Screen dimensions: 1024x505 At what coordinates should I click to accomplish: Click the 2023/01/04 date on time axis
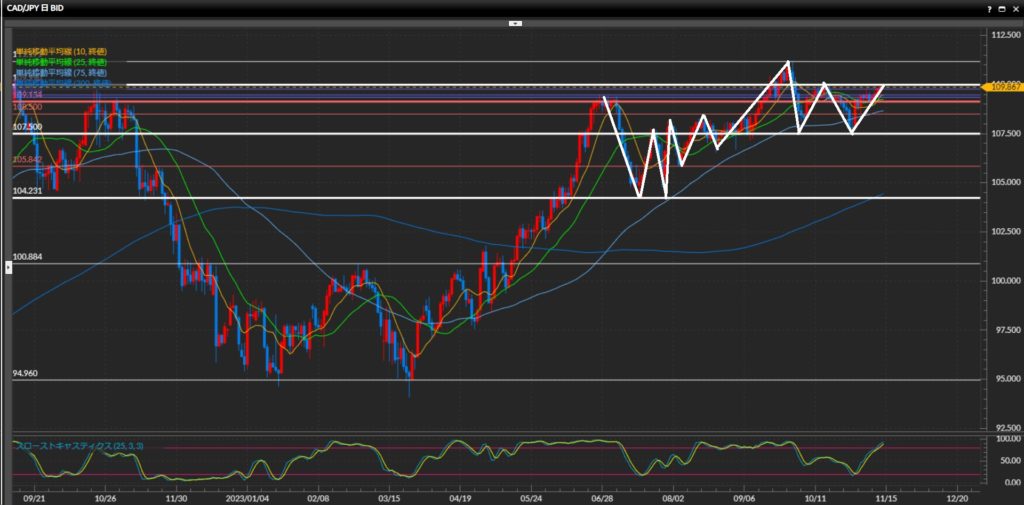pos(248,495)
